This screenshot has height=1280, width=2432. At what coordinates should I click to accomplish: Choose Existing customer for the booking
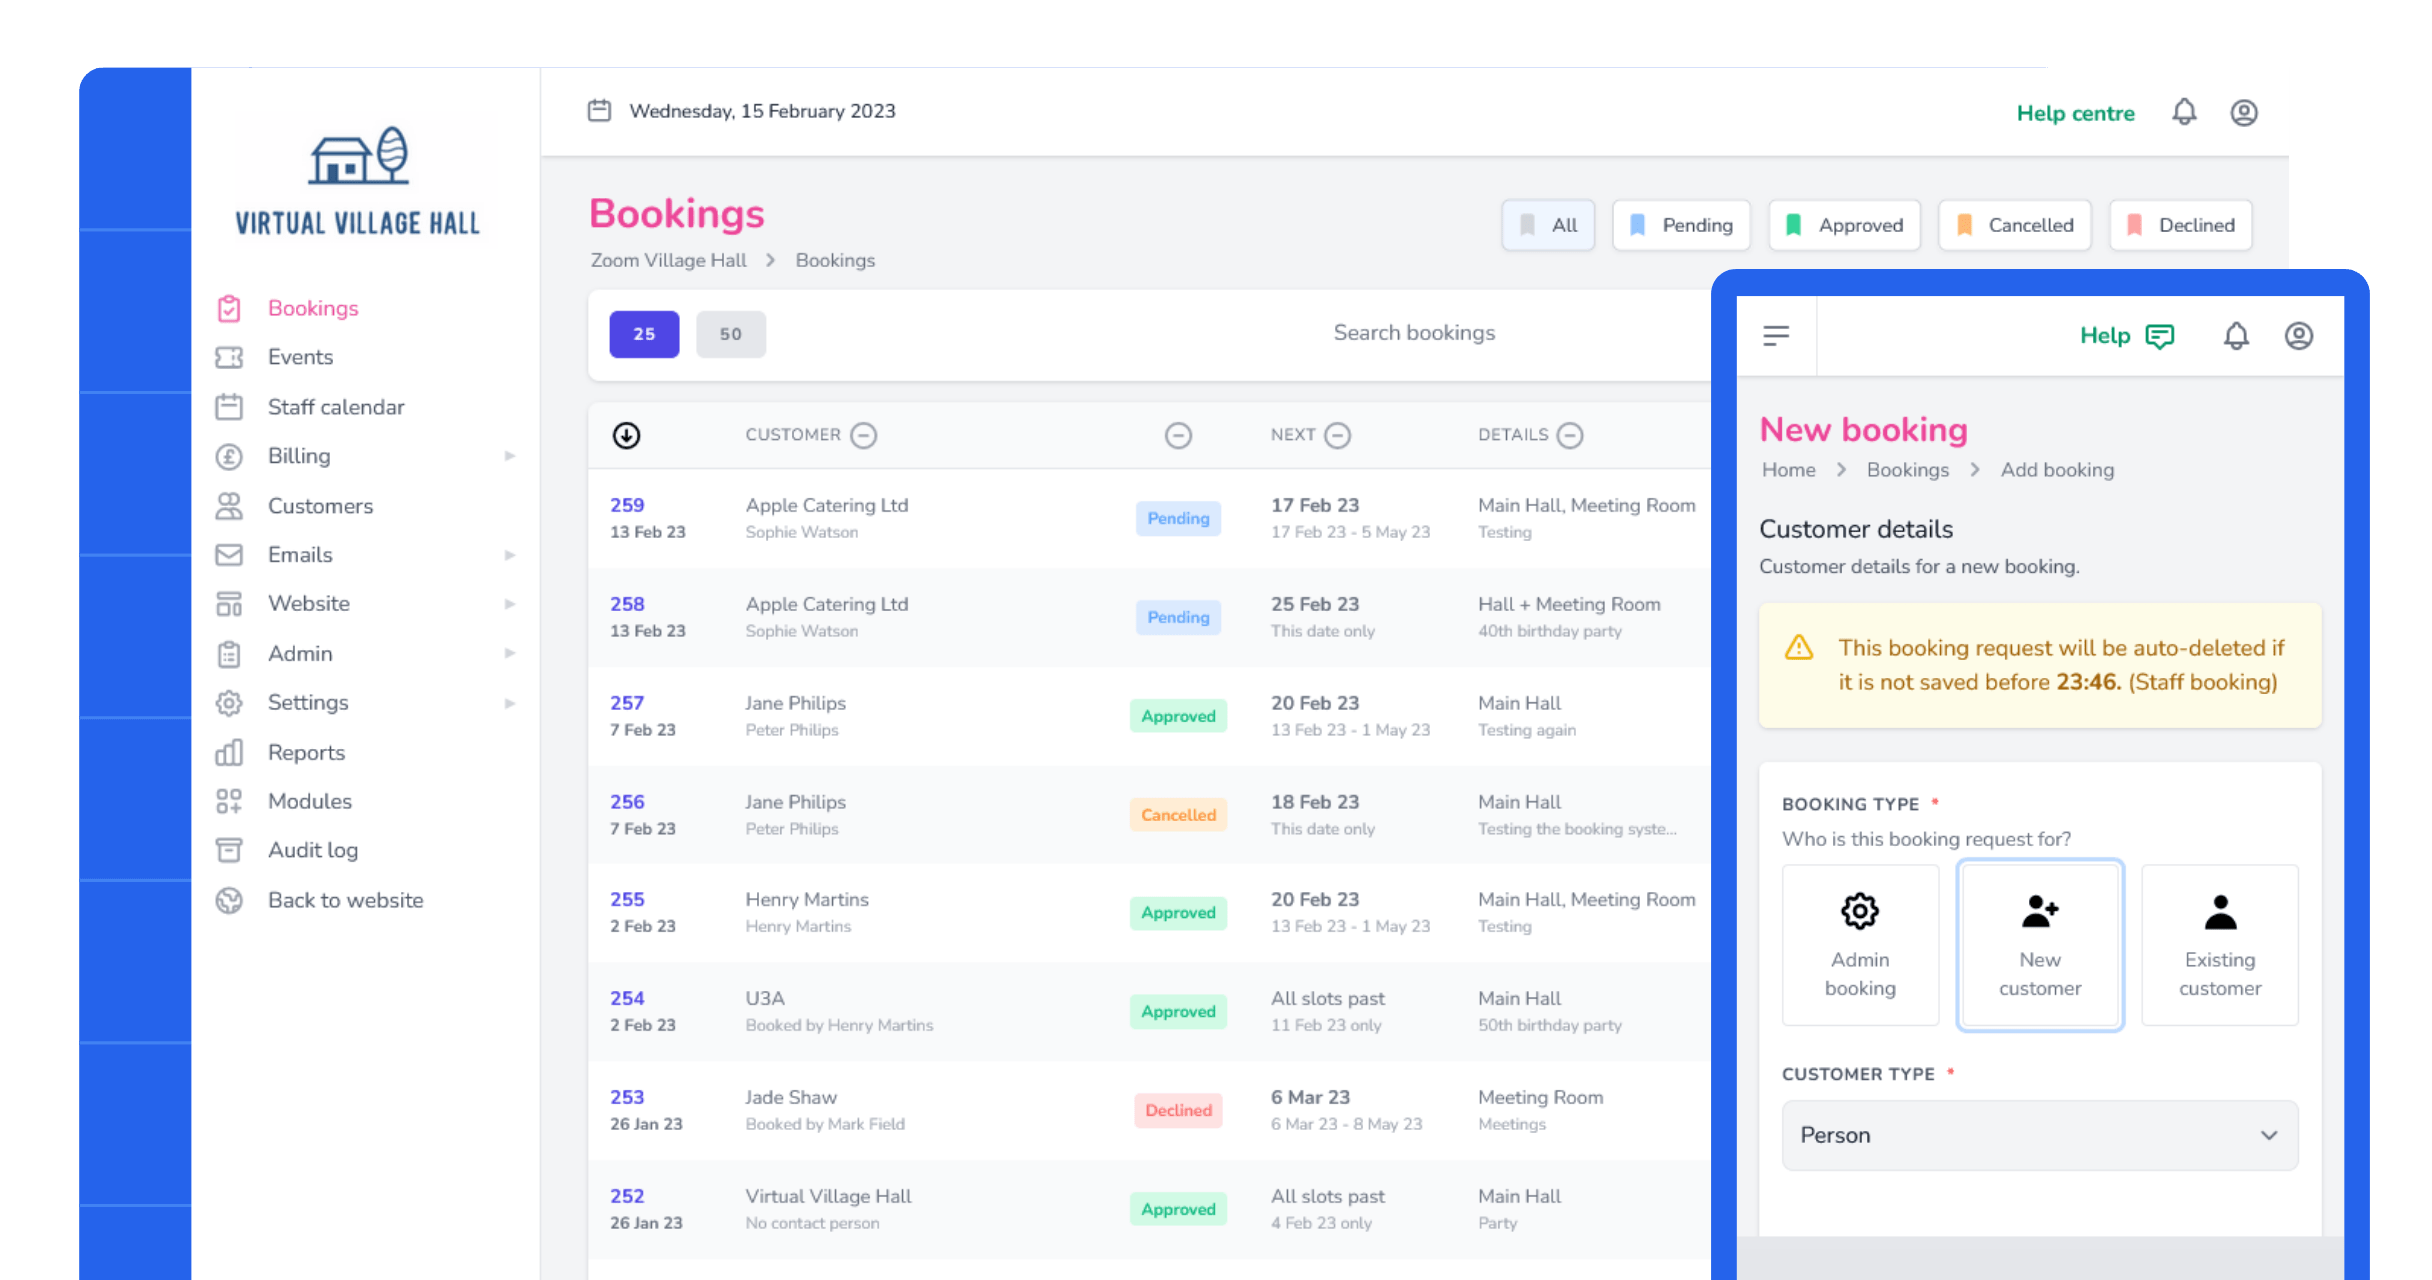2219,944
